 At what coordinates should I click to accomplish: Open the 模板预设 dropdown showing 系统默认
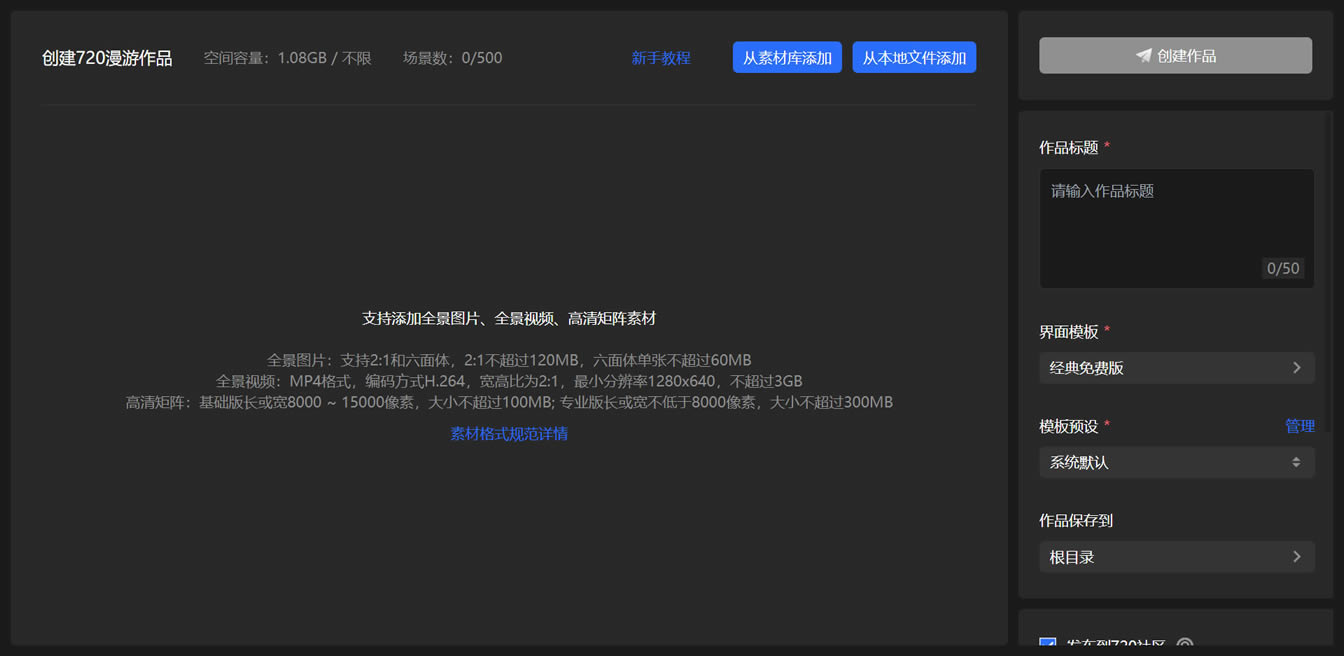click(1177, 462)
